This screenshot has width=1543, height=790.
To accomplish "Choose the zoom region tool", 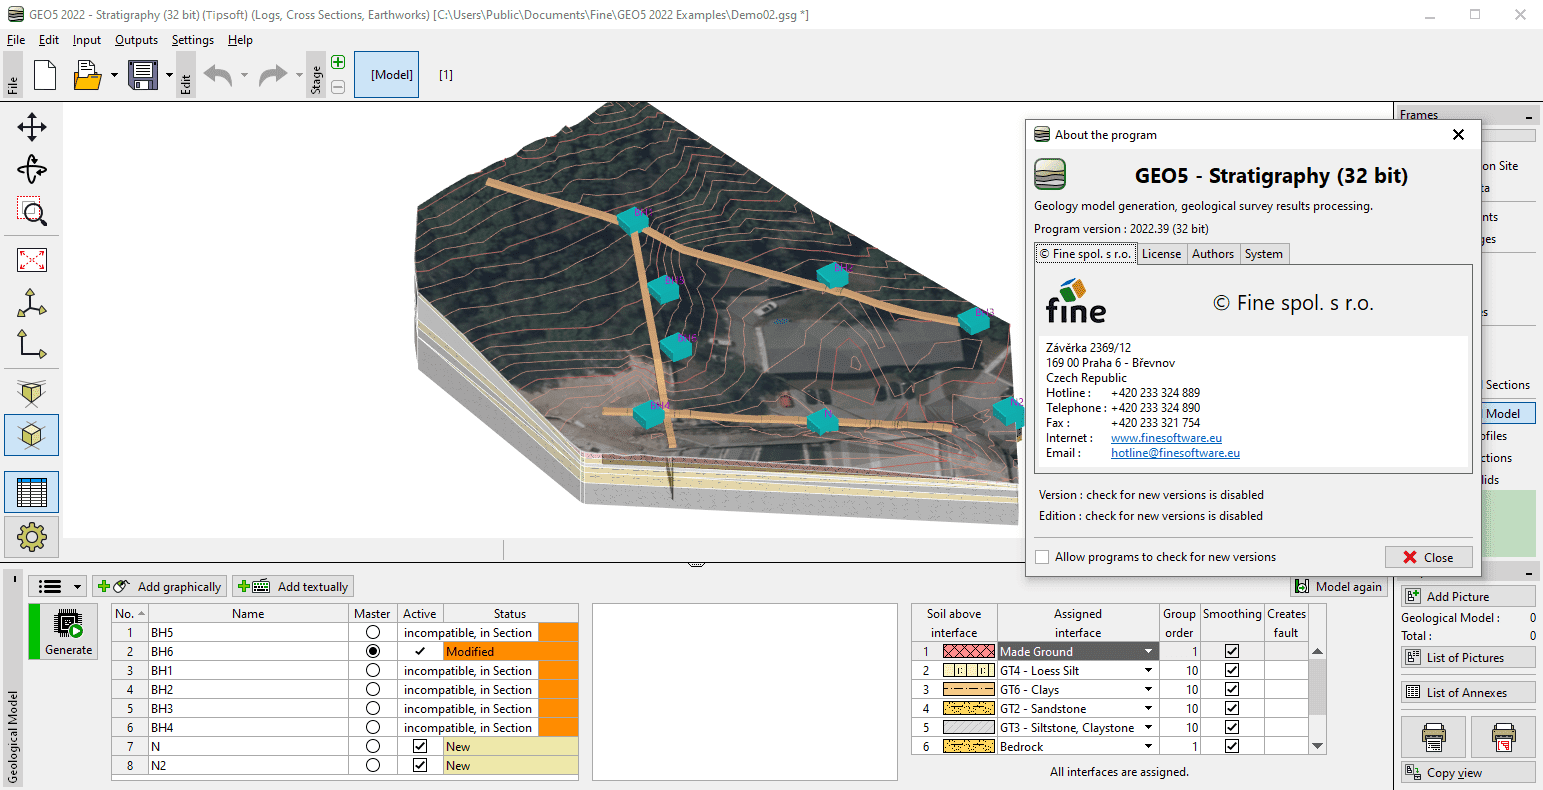I will pos(32,211).
